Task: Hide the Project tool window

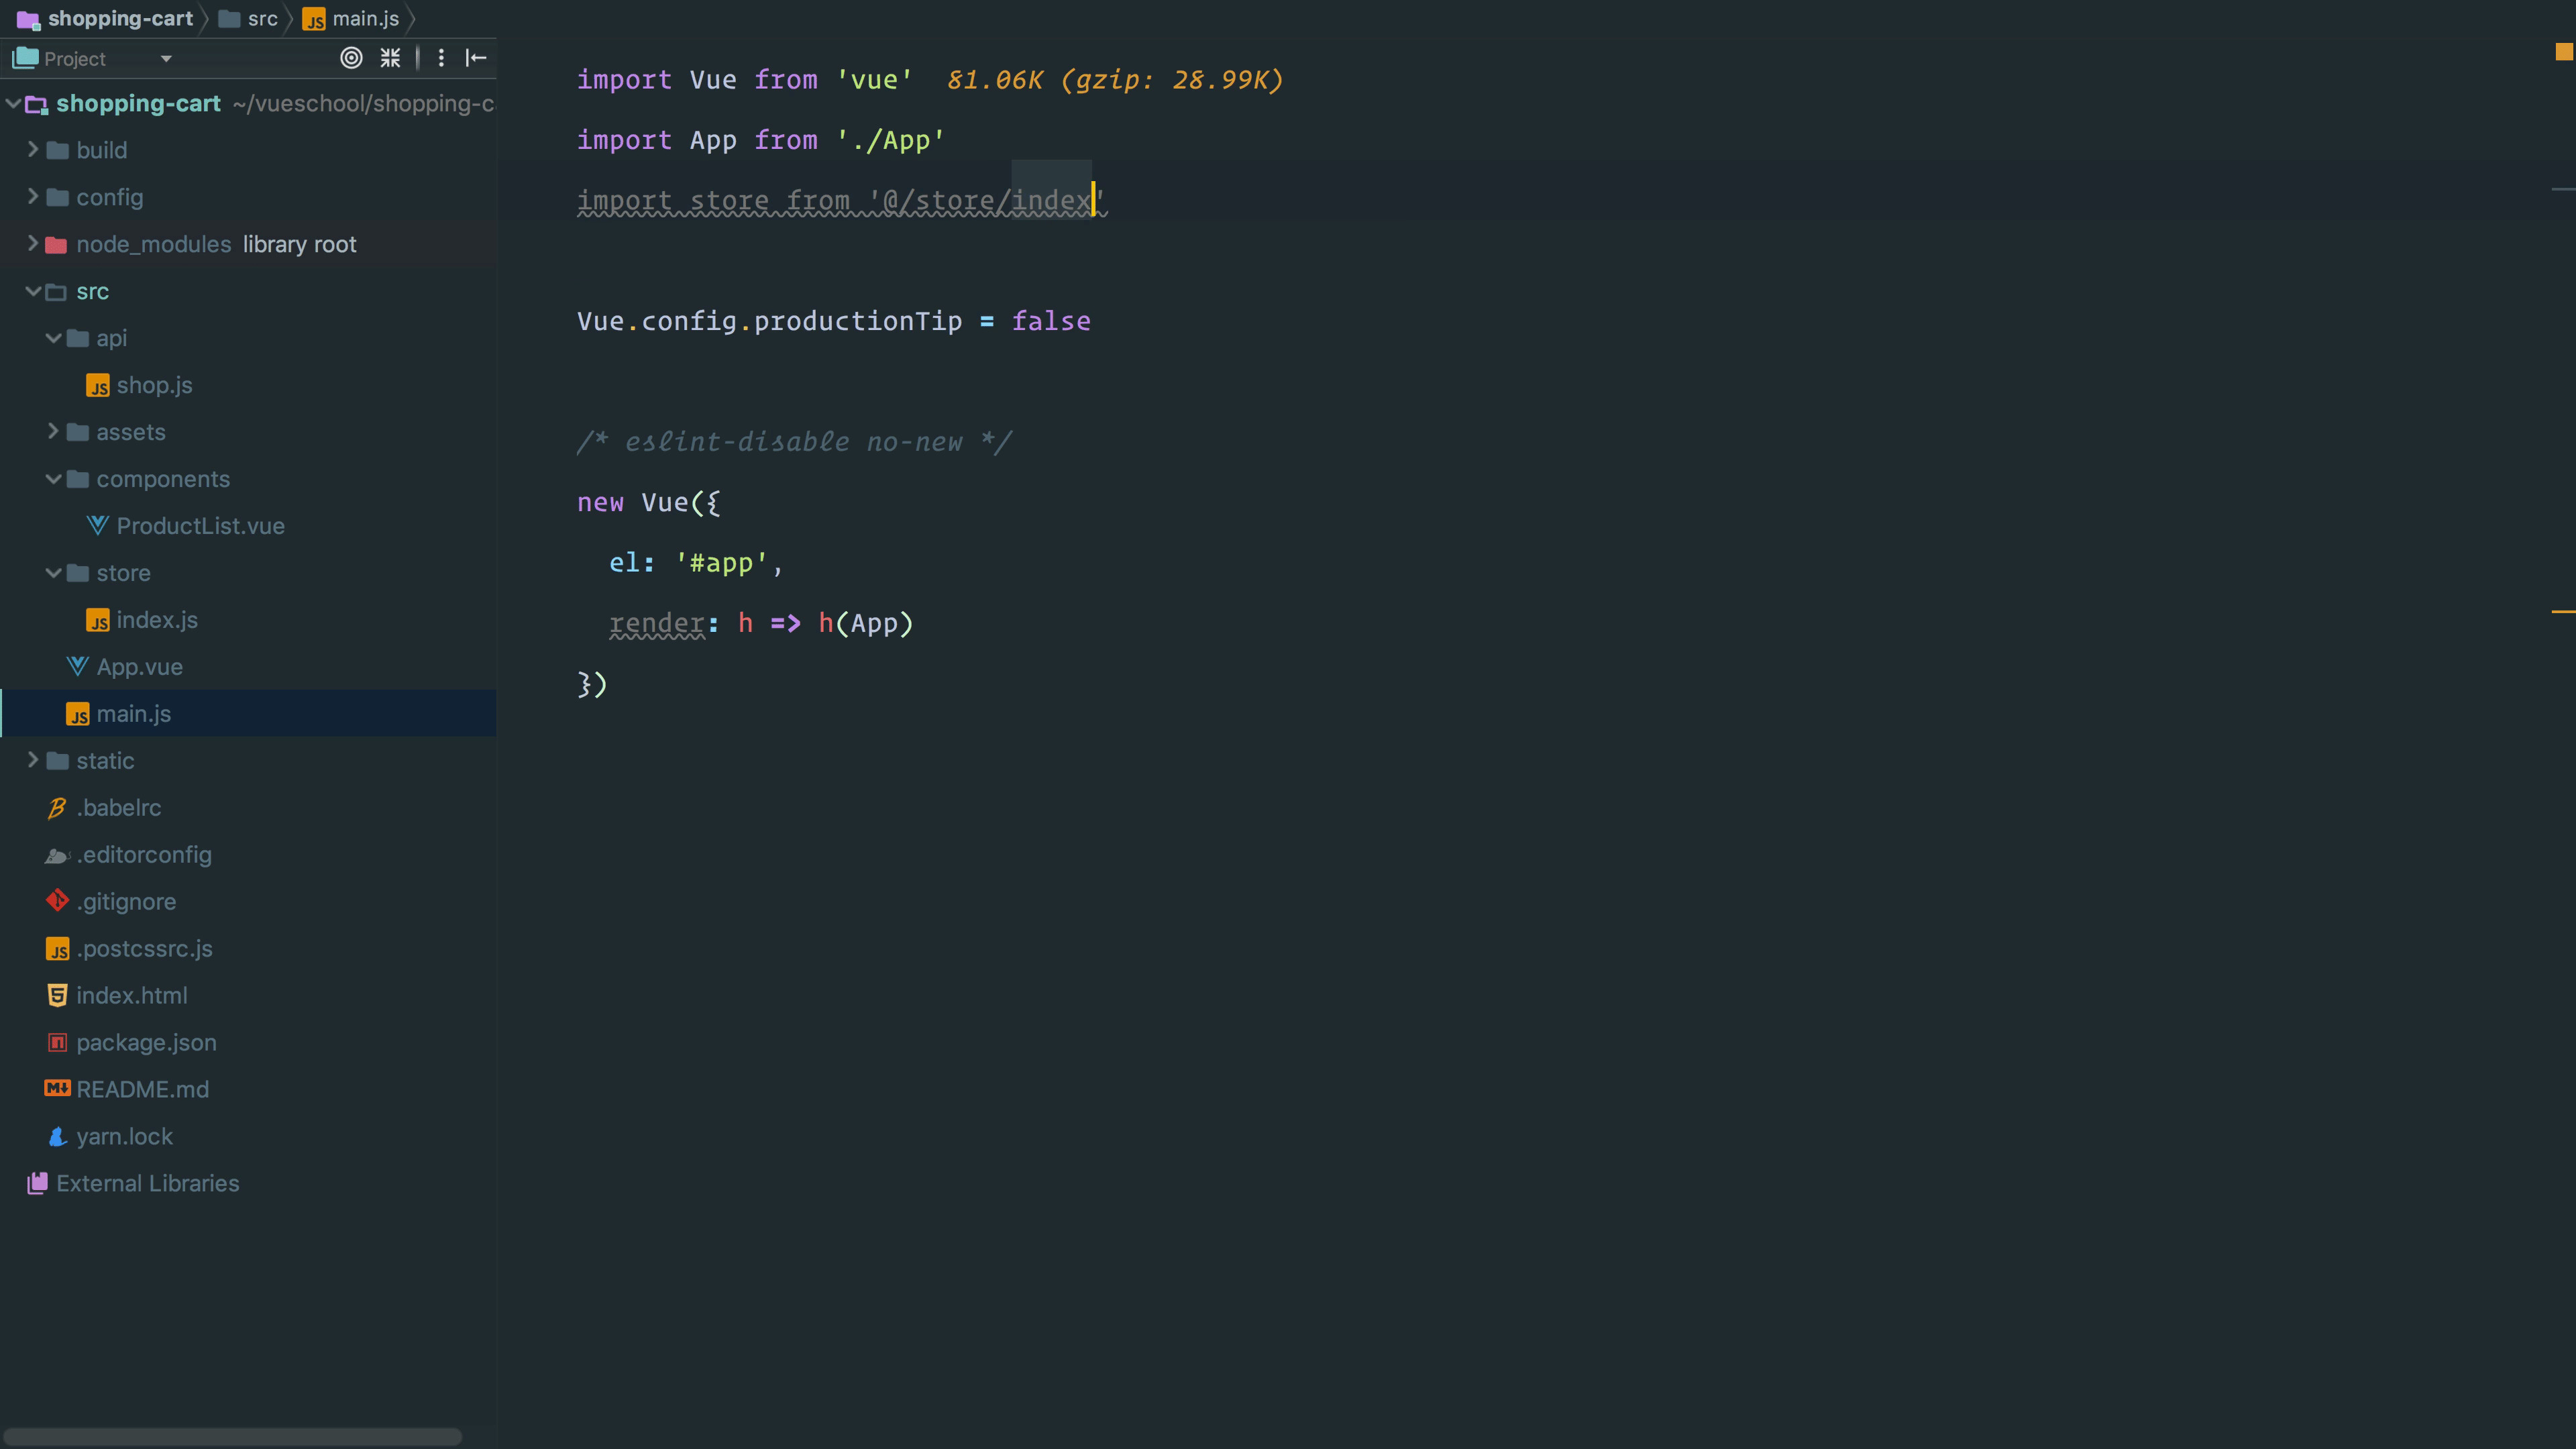Action: click(476, 58)
